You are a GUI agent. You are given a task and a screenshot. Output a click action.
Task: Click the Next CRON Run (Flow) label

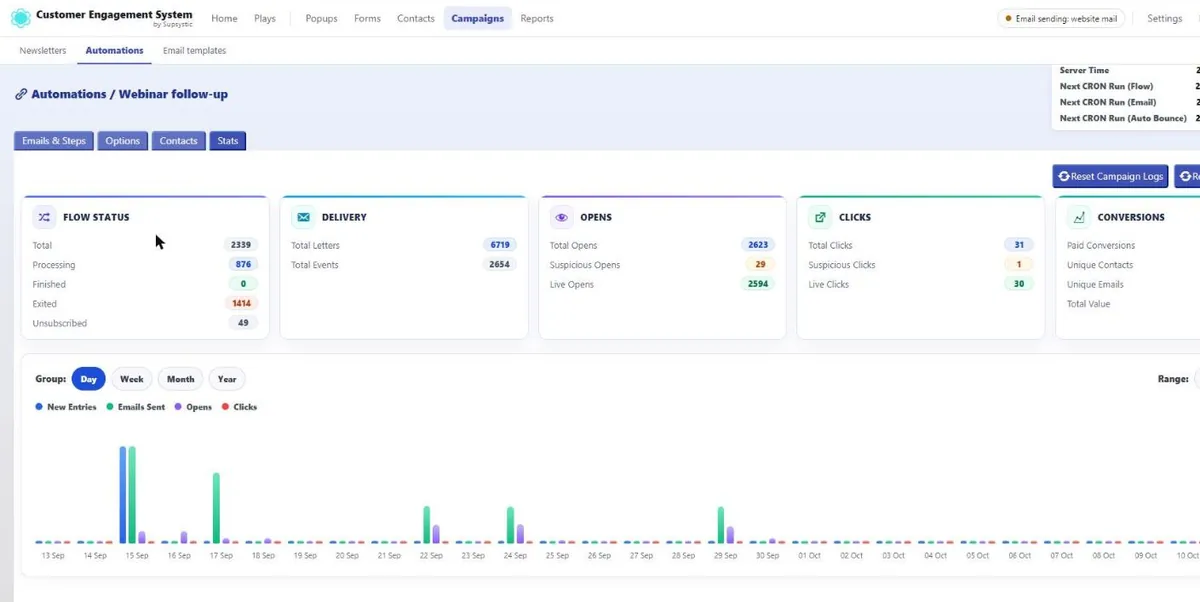coord(1107,86)
